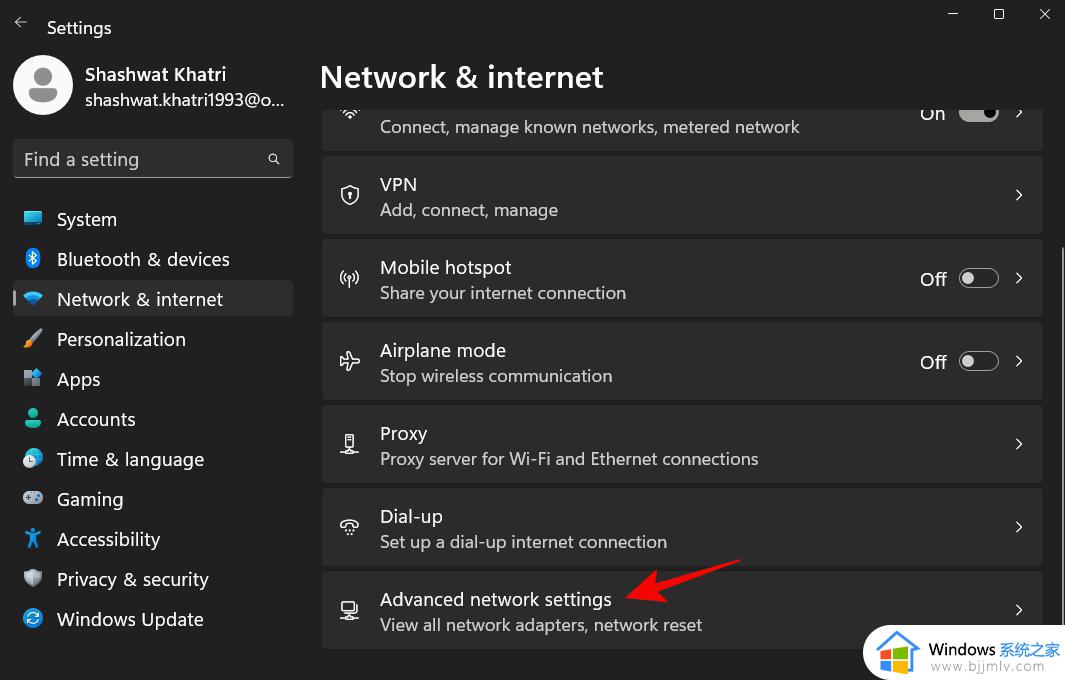Click the Airplane mode plane icon
Viewport: 1065px width, 680px height.
[x=349, y=361]
